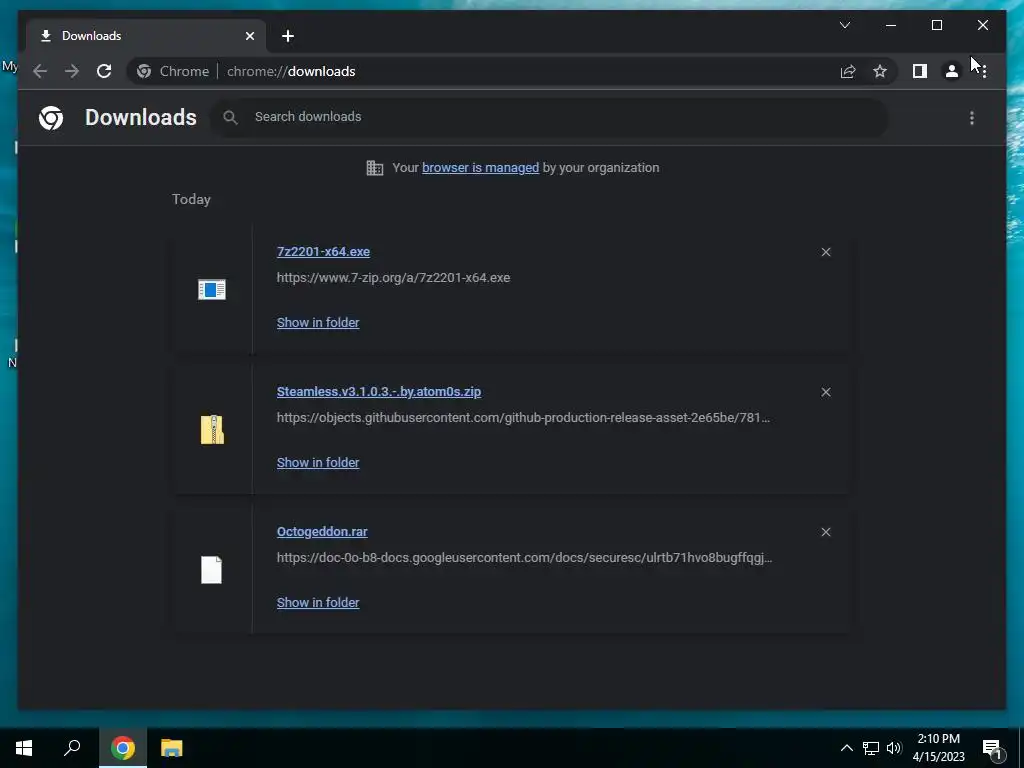The width and height of the screenshot is (1024, 768).
Task: Open the Downloads page more actions menu
Action: [972, 118]
